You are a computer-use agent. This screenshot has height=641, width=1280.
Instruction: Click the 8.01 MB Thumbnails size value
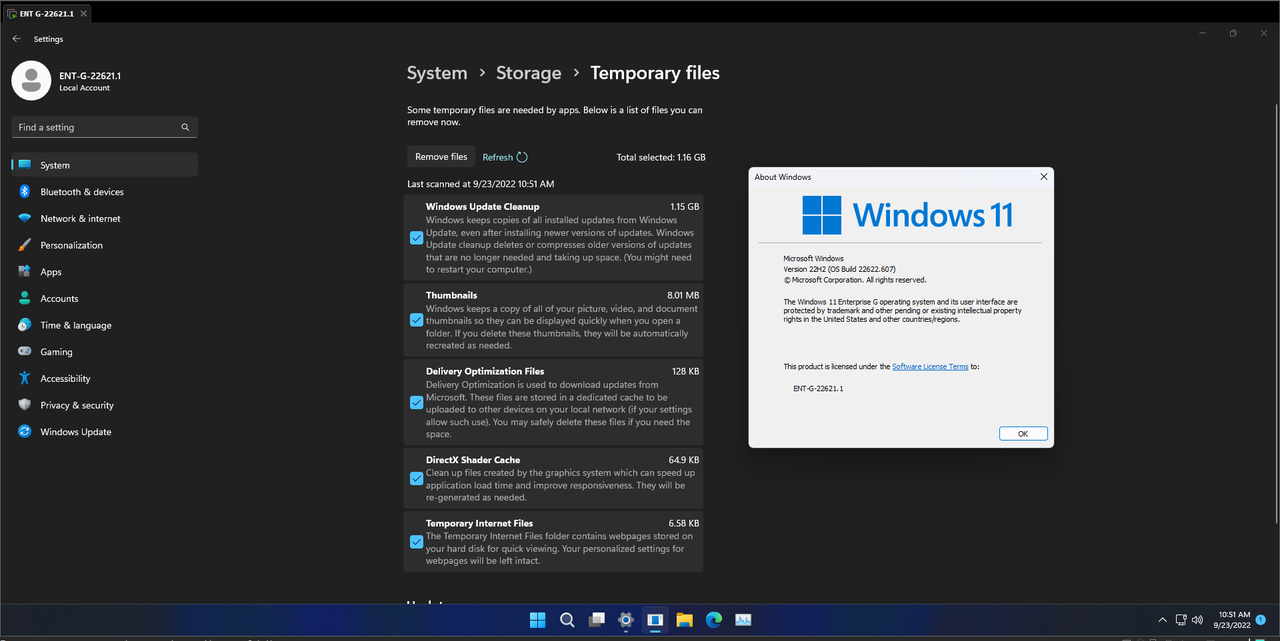coord(683,296)
